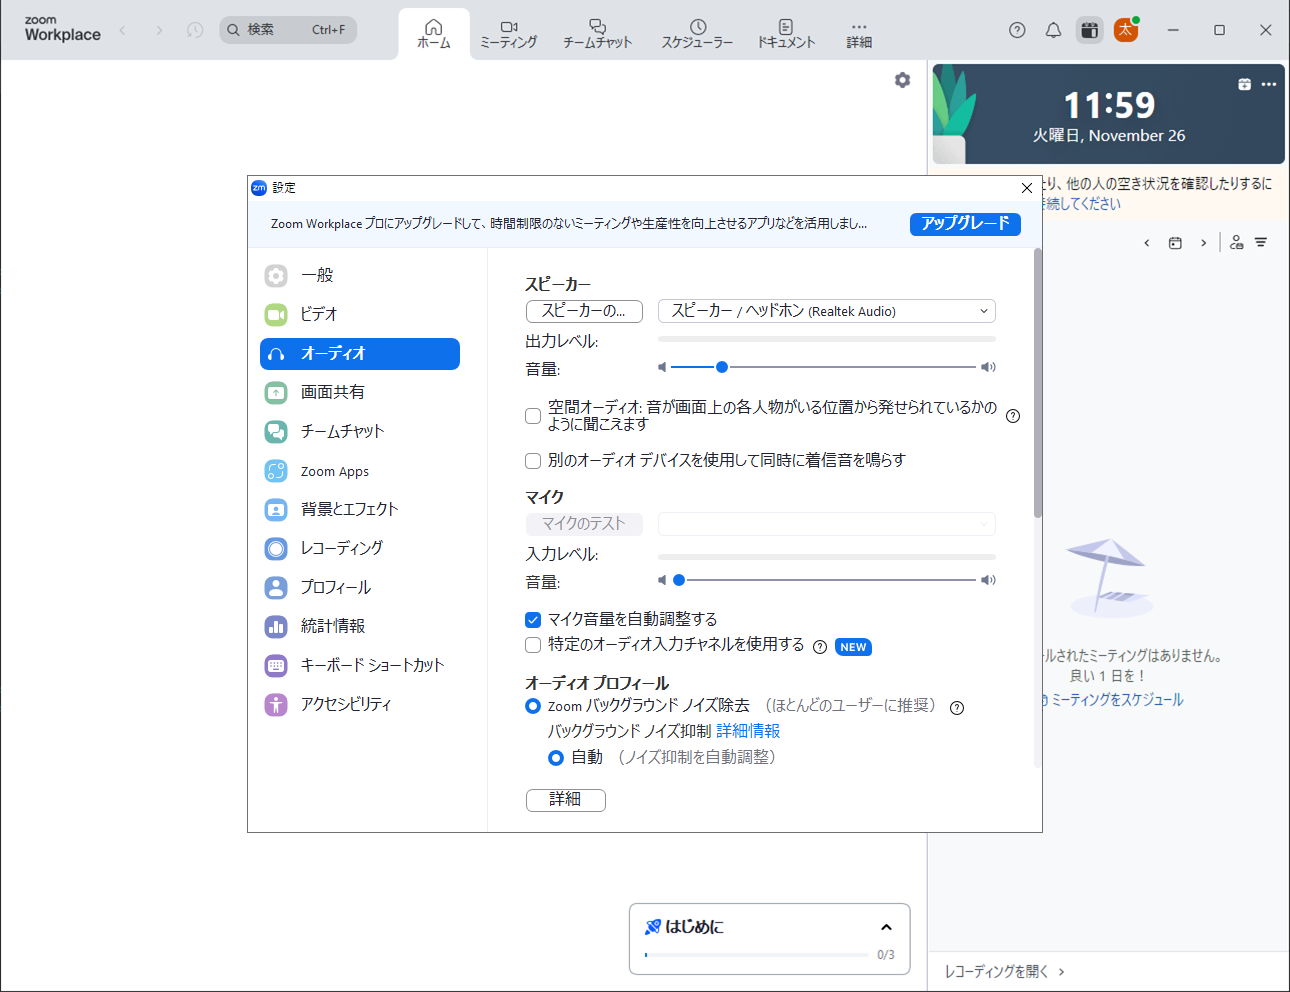This screenshot has height=992, width=1290.
Task: Select Zoom バックグラウンド ノイズ除去 radio
Action: (533, 706)
